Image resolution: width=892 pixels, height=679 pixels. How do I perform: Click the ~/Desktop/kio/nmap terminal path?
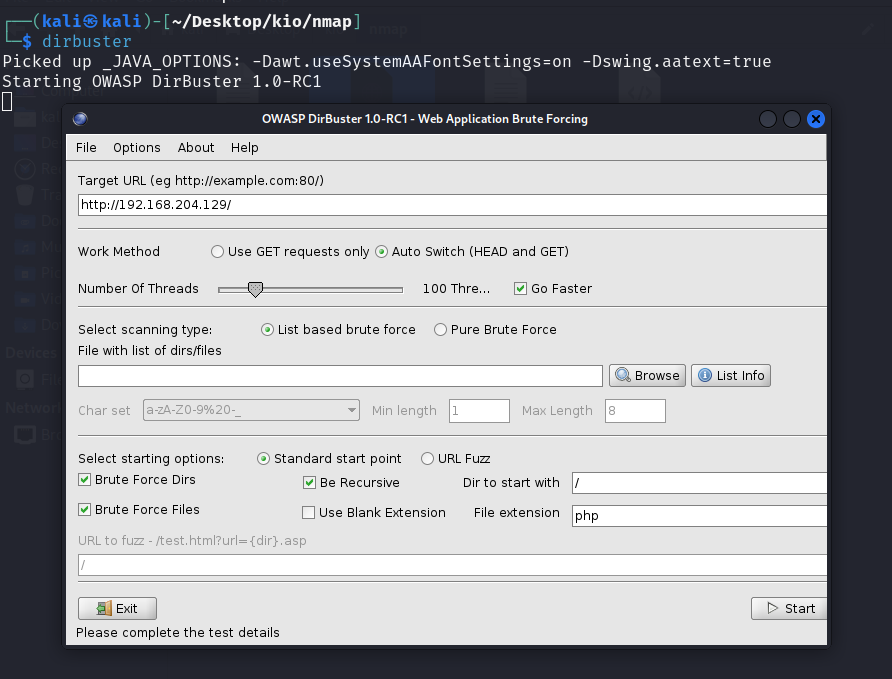tap(261, 22)
